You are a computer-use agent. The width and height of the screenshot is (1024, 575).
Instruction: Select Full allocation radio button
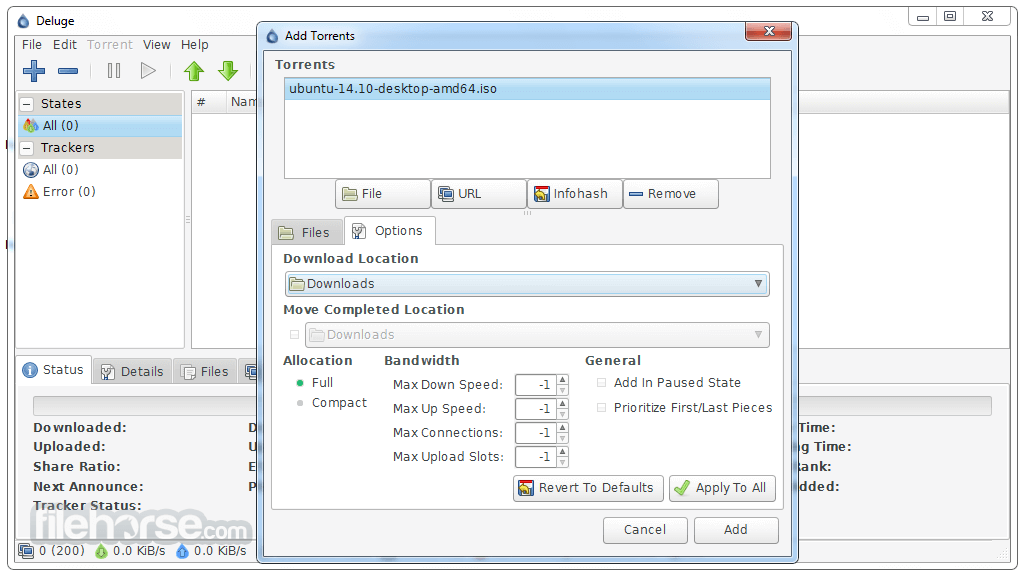coord(300,383)
